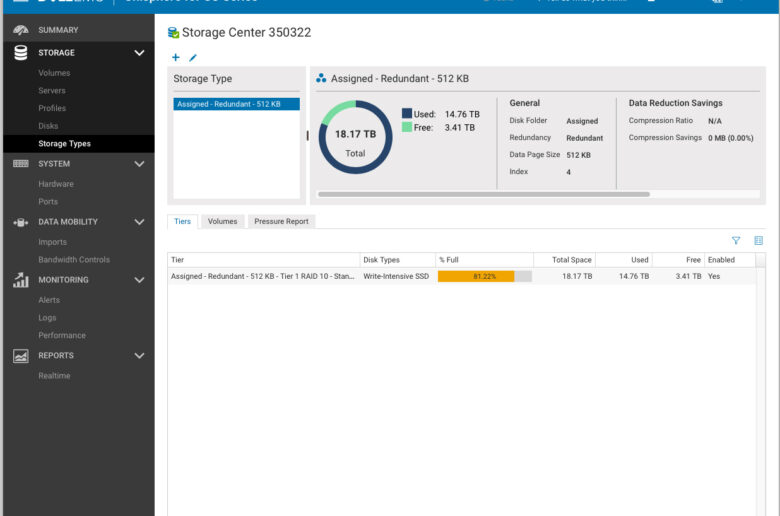Open Hardware under System
This screenshot has height=516, width=780.
pyautogui.click(x=56, y=184)
